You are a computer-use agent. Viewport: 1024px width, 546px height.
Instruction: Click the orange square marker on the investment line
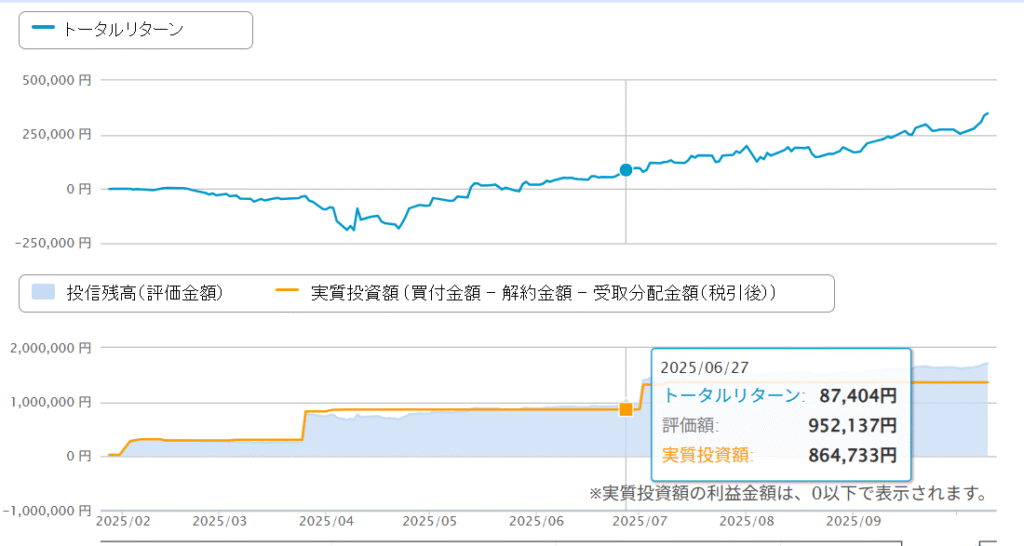[x=626, y=409]
